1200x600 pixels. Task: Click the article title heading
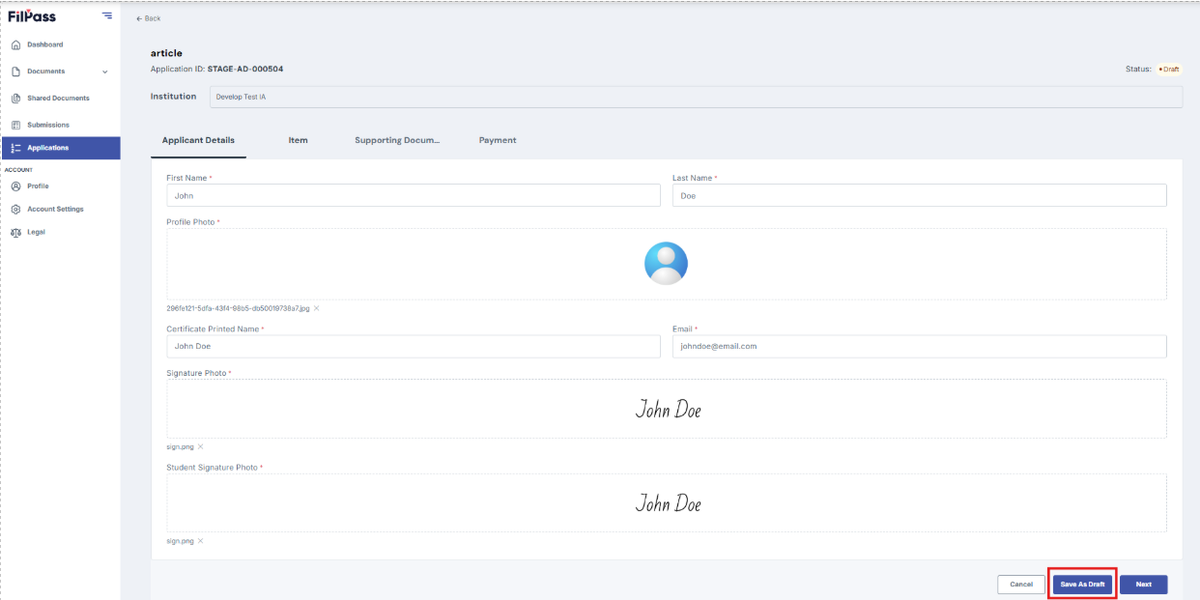click(166, 53)
